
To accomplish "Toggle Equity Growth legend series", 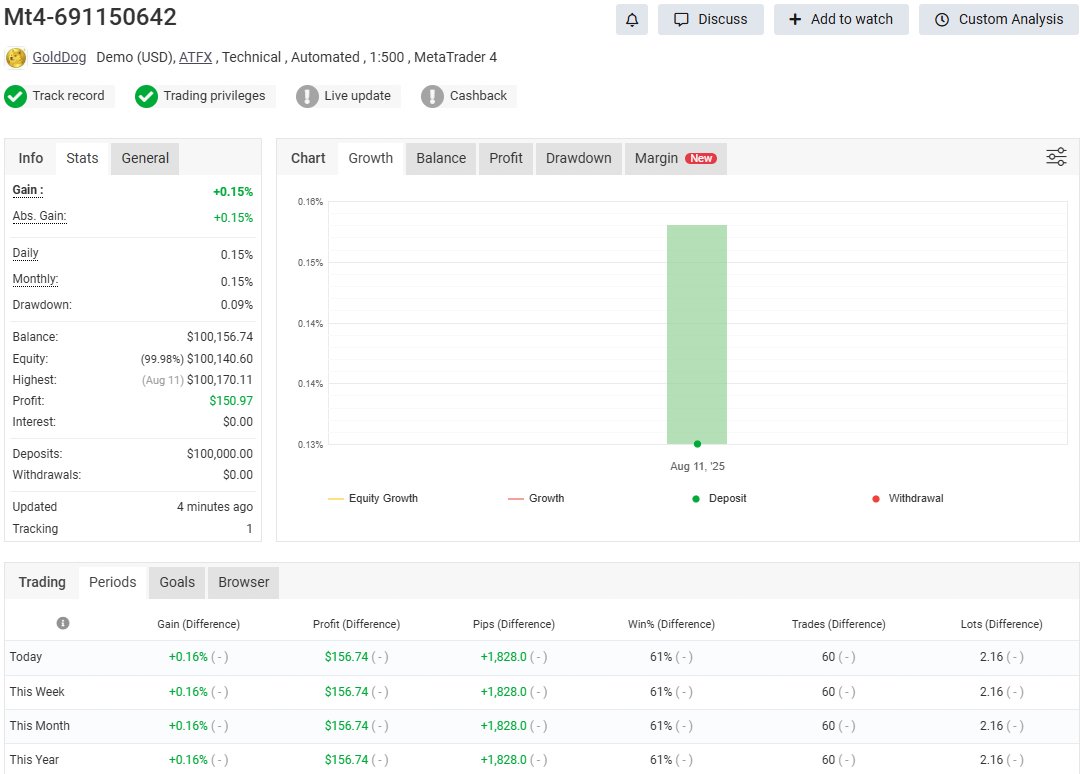I will coord(373,499).
